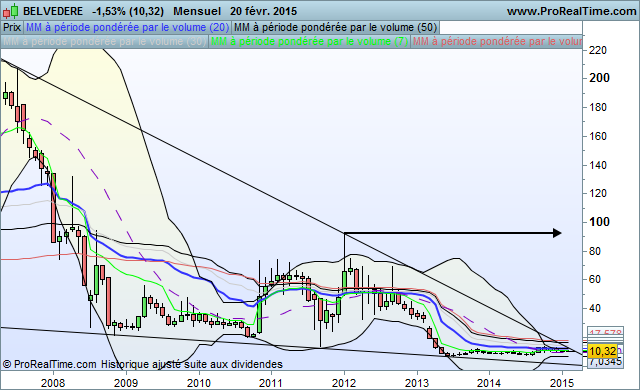Image resolution: width=640 pixels, height=390 pixels.
Task: Click the 2012 marker on the time axis
Action: coord(344,383)
